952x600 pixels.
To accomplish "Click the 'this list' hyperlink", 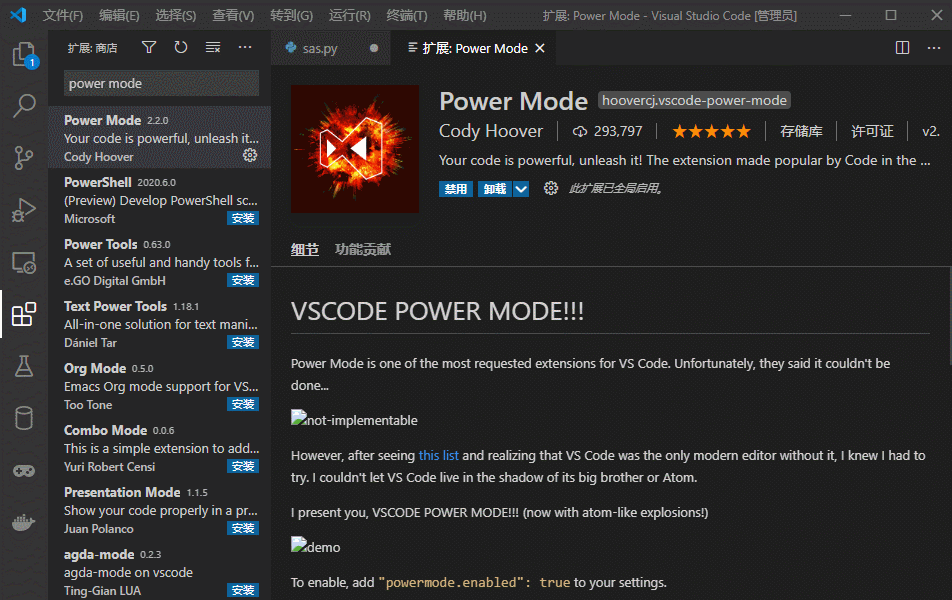I will tap(438, 455).
